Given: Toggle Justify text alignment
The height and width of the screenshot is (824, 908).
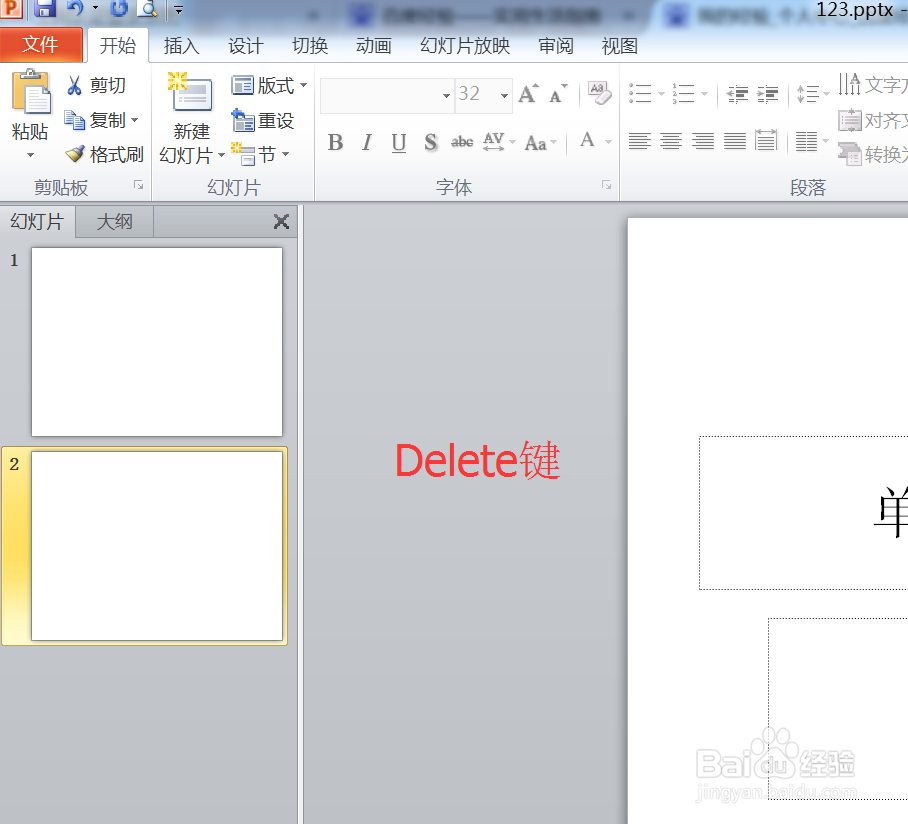Looking at the screenshot, I should pos(734,141).
